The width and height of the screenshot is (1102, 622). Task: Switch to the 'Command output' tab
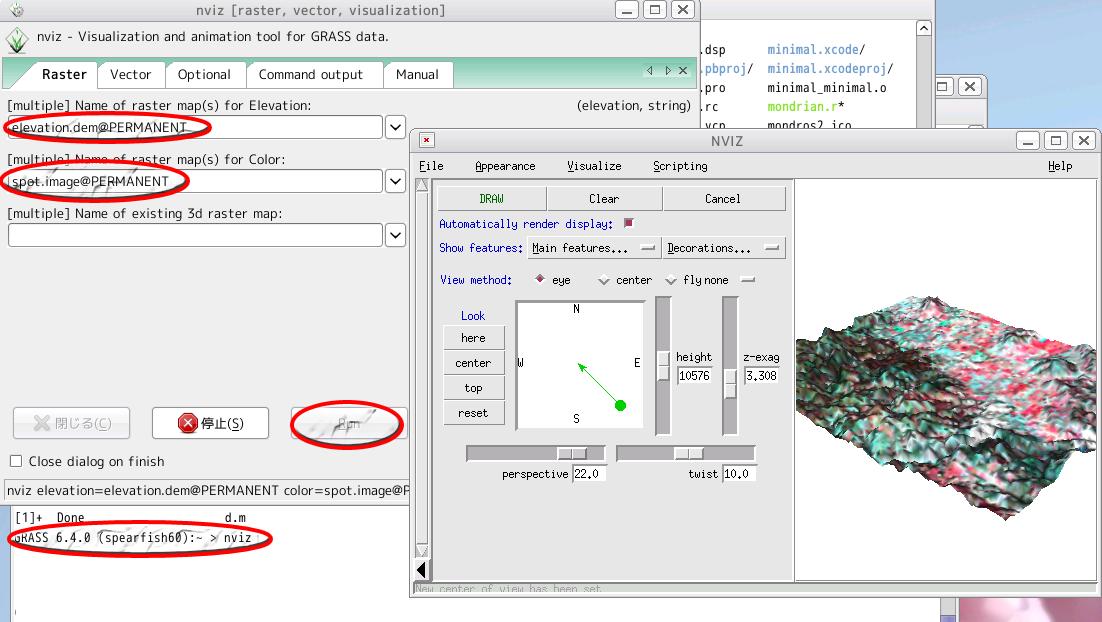click(x=311, y=75)
